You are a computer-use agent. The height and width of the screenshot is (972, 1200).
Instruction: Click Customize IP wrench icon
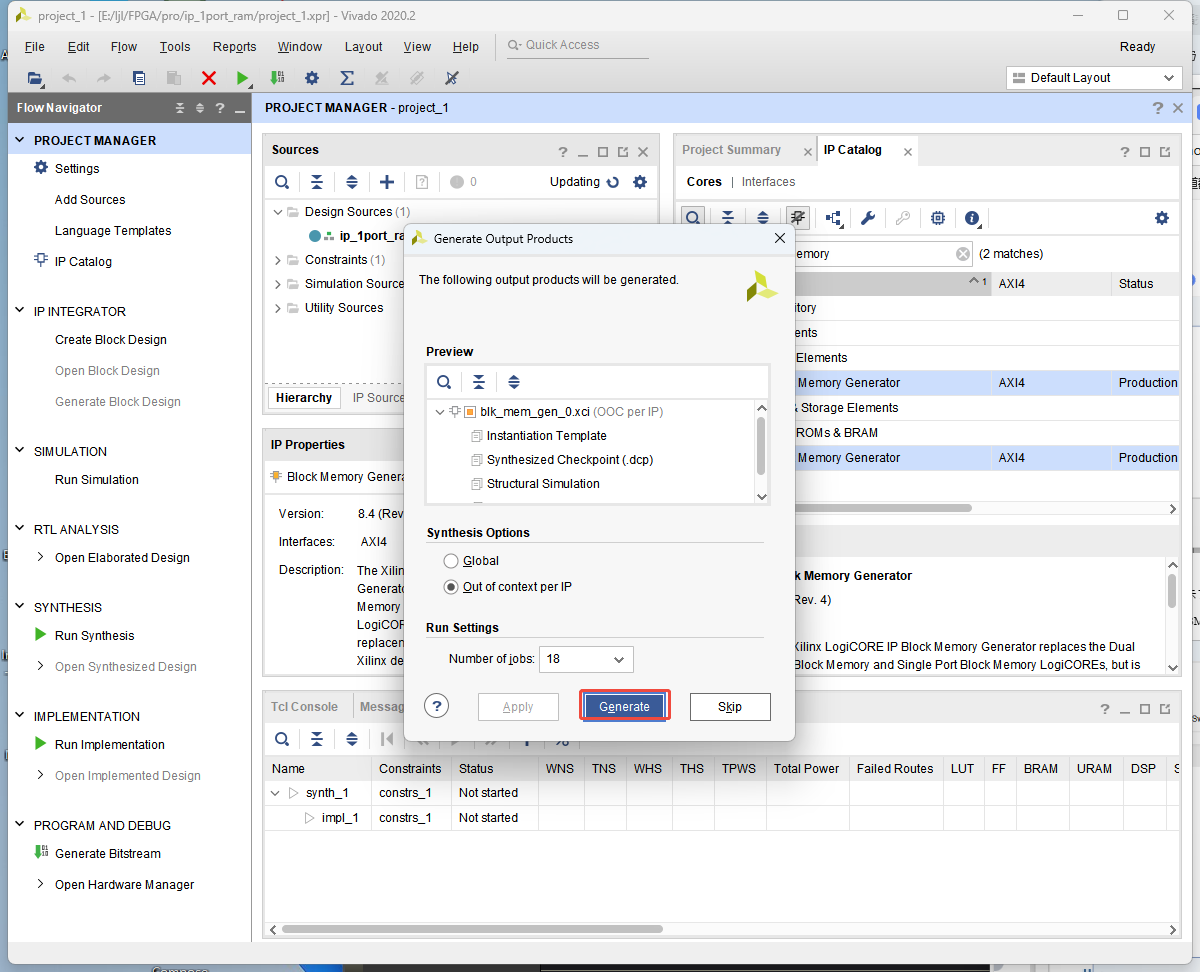tap(868, 218)
